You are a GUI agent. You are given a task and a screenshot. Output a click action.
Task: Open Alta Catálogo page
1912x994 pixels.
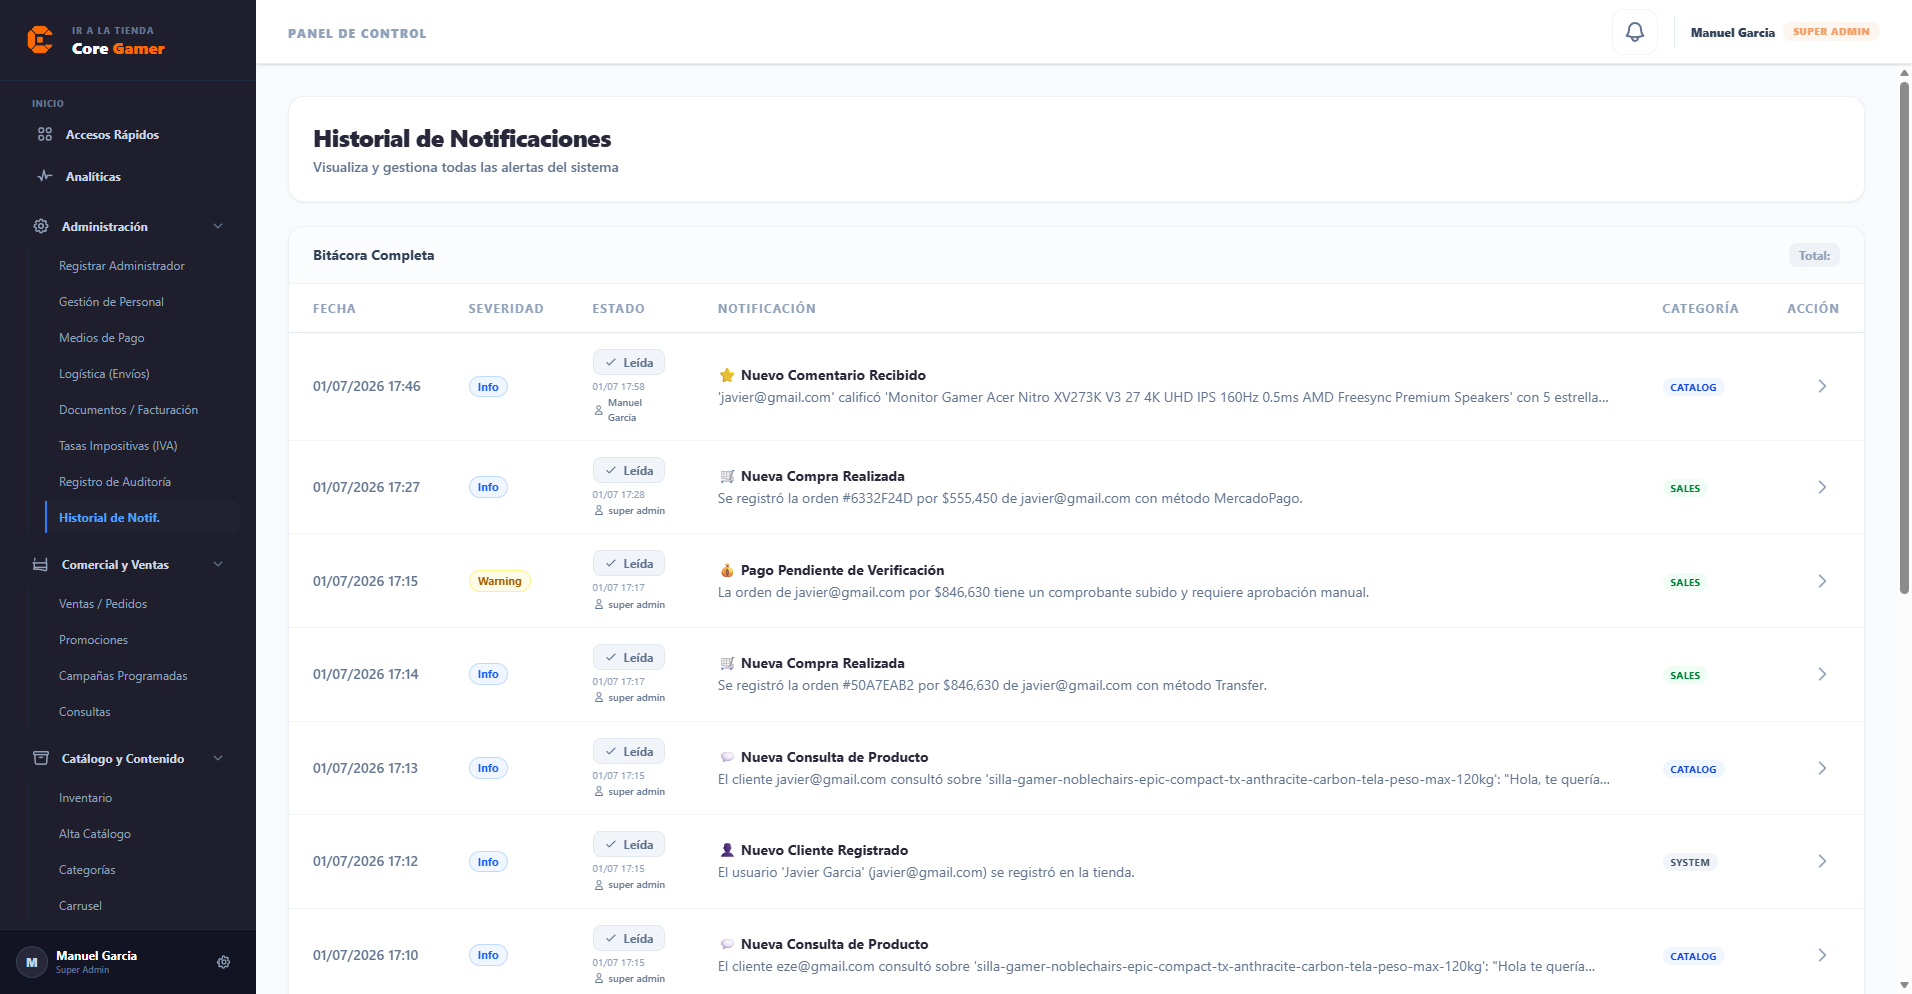95,834
